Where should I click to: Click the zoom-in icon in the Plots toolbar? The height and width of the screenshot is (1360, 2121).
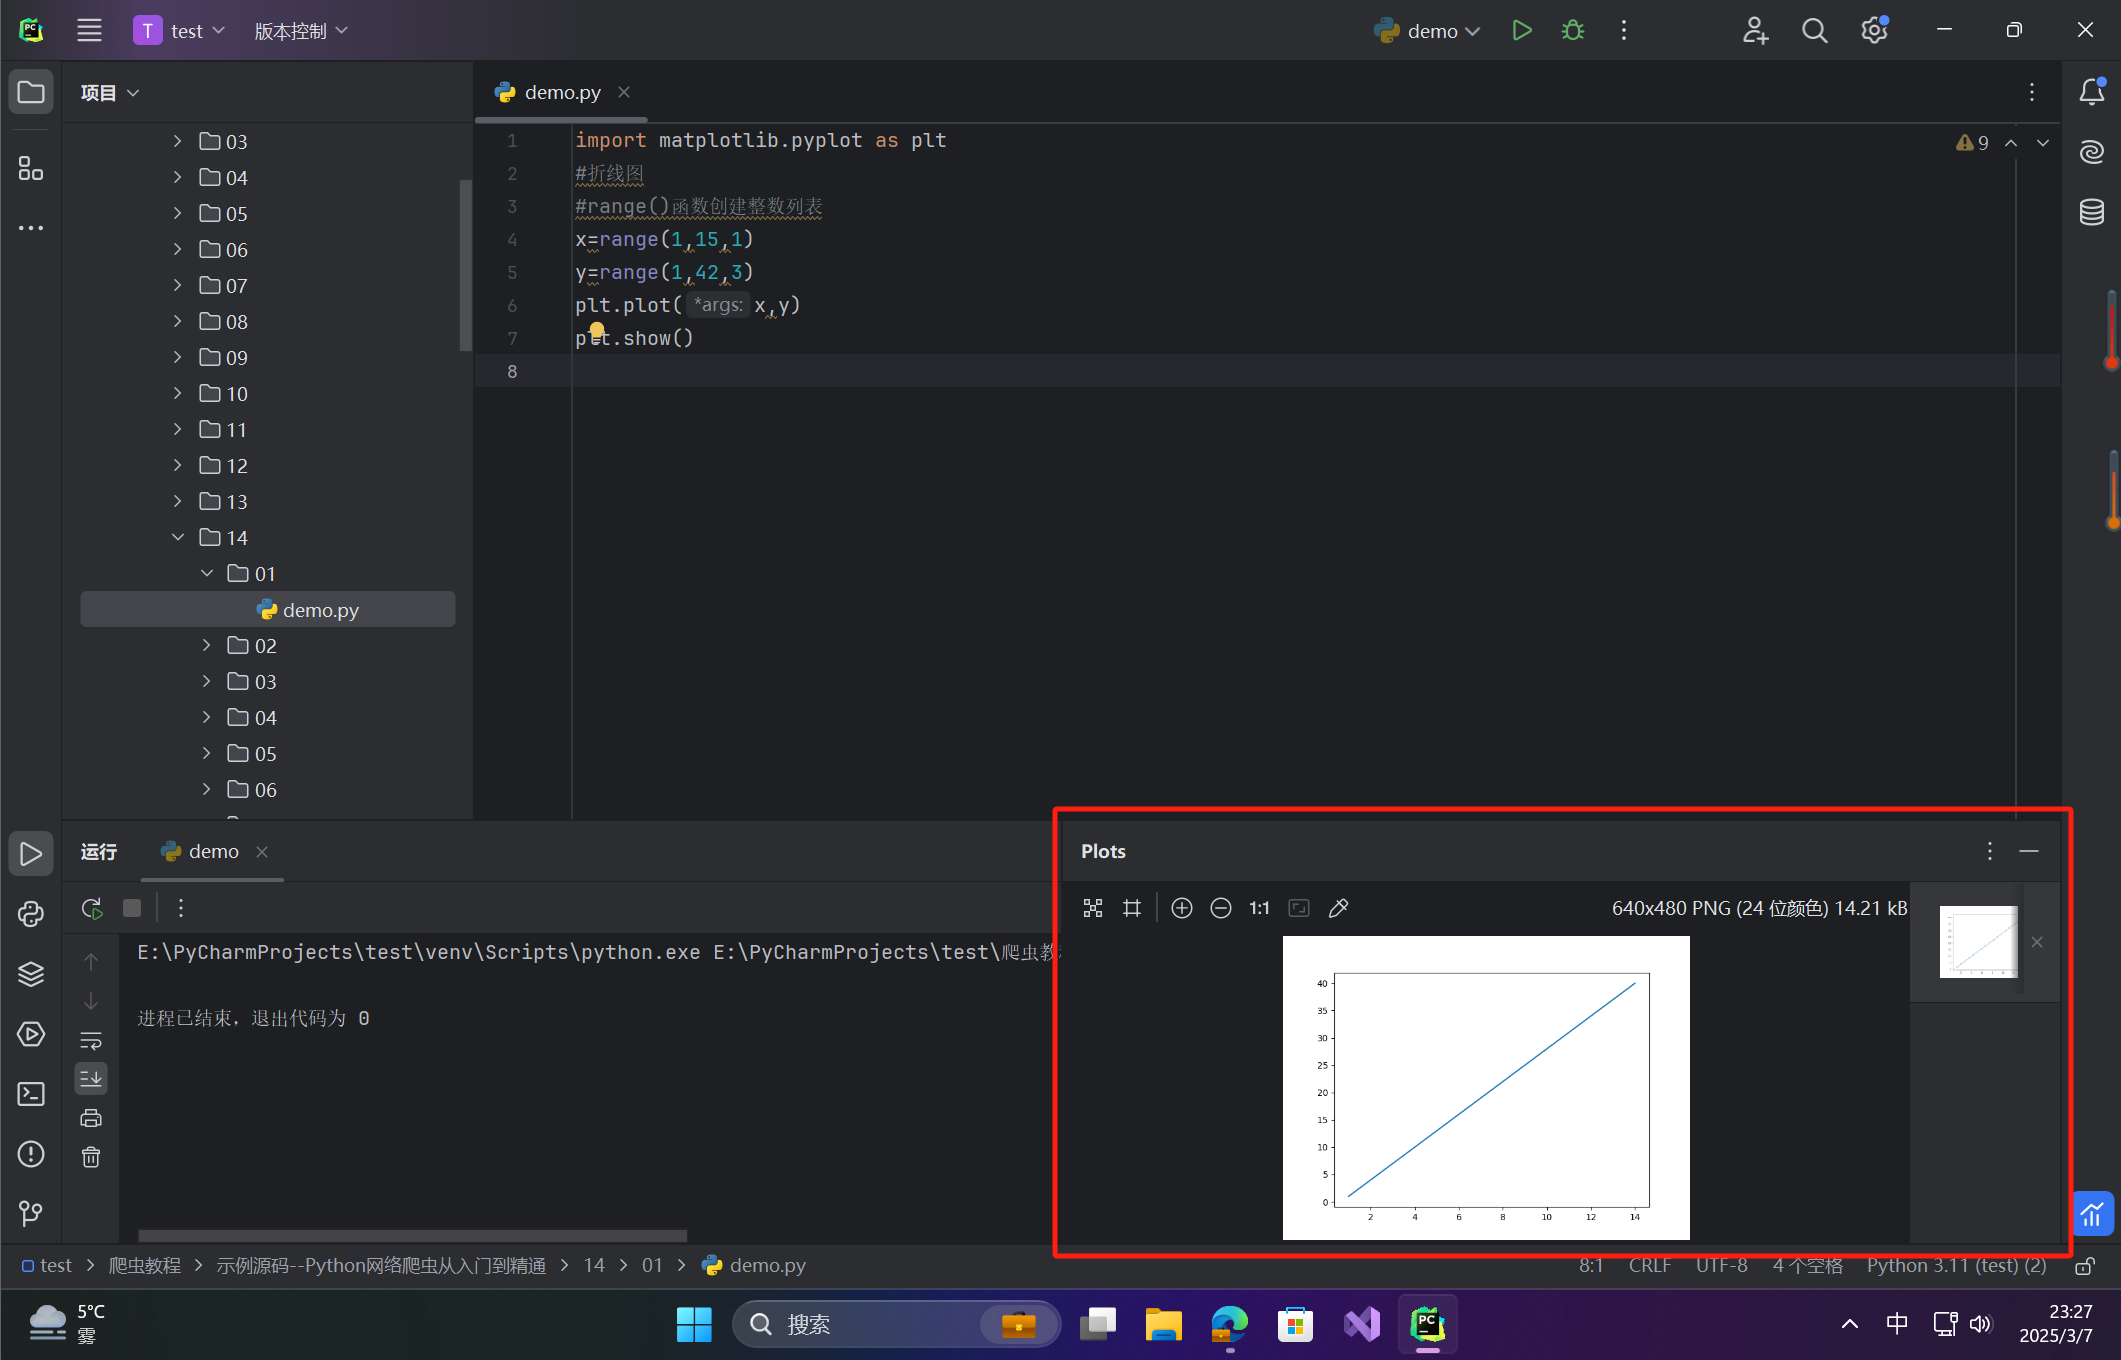coord(1182,908)
